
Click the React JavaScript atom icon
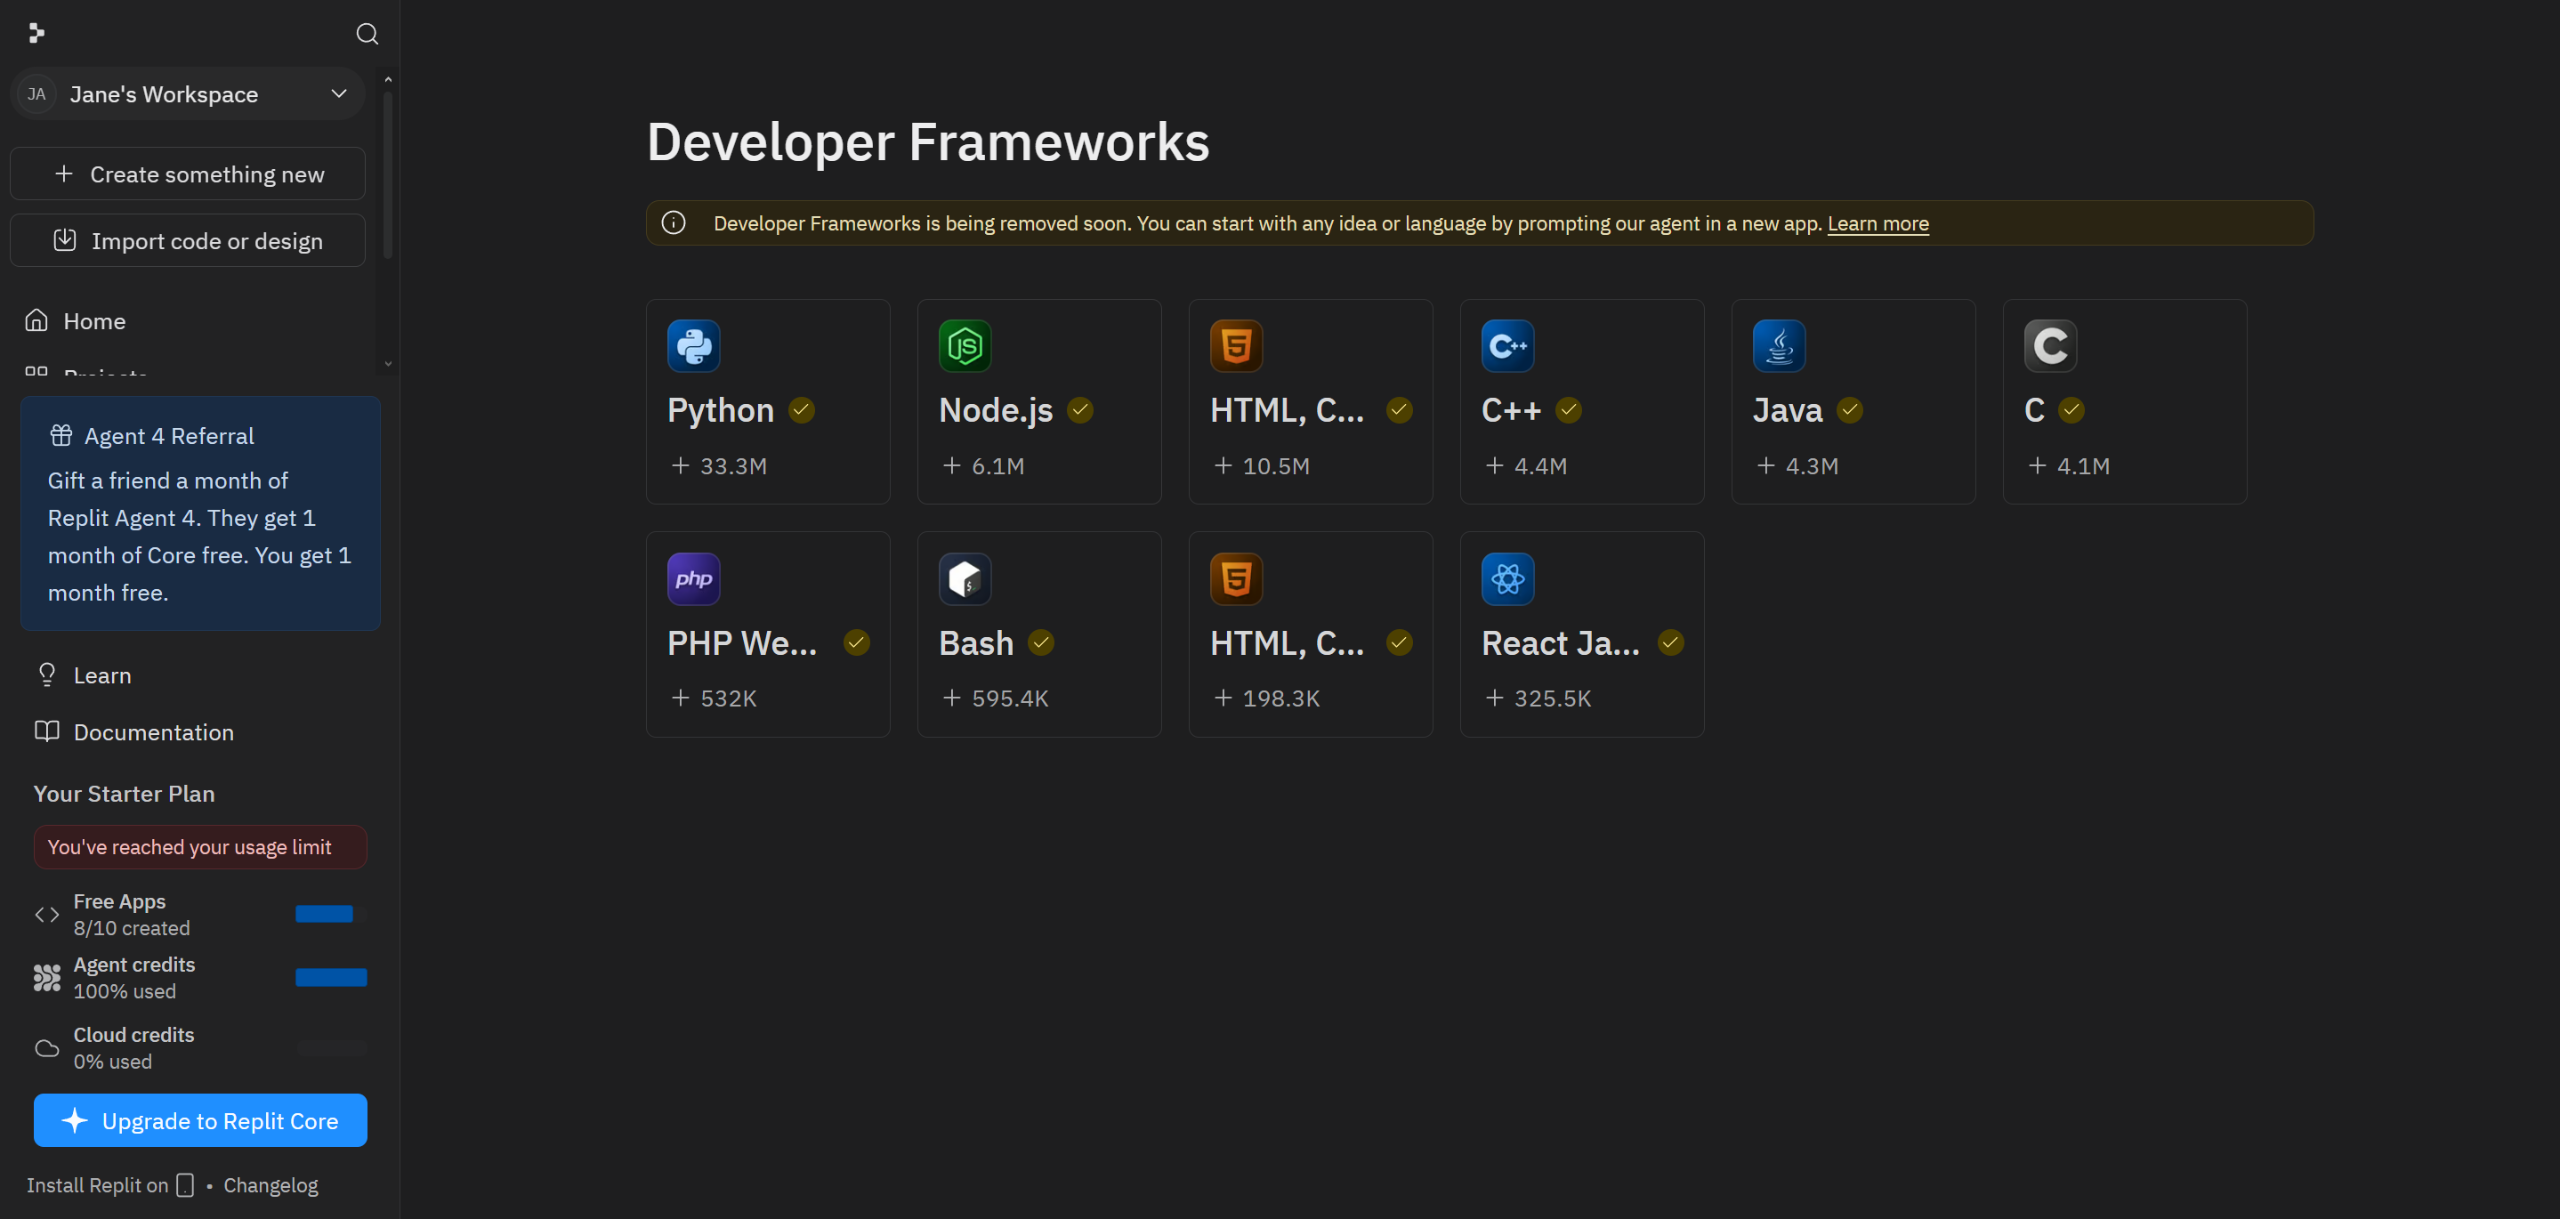coord(1507,579)
